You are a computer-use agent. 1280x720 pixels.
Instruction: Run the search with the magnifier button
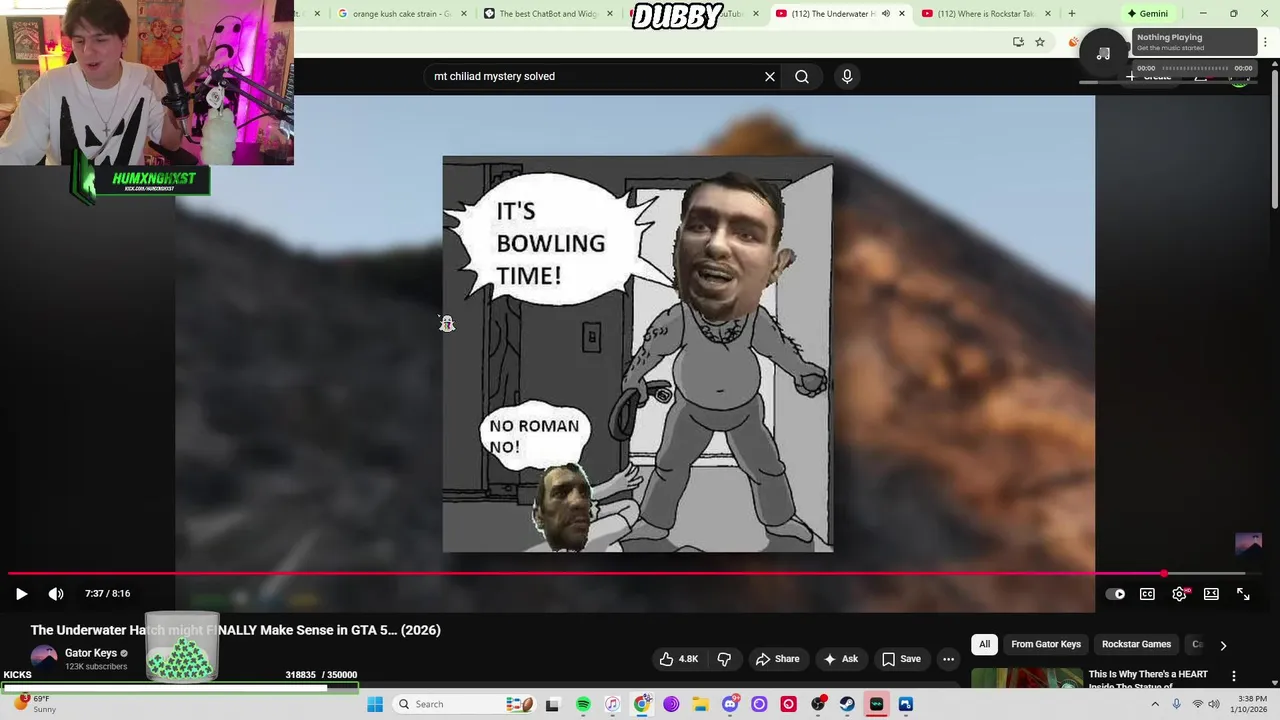(802, 76)
